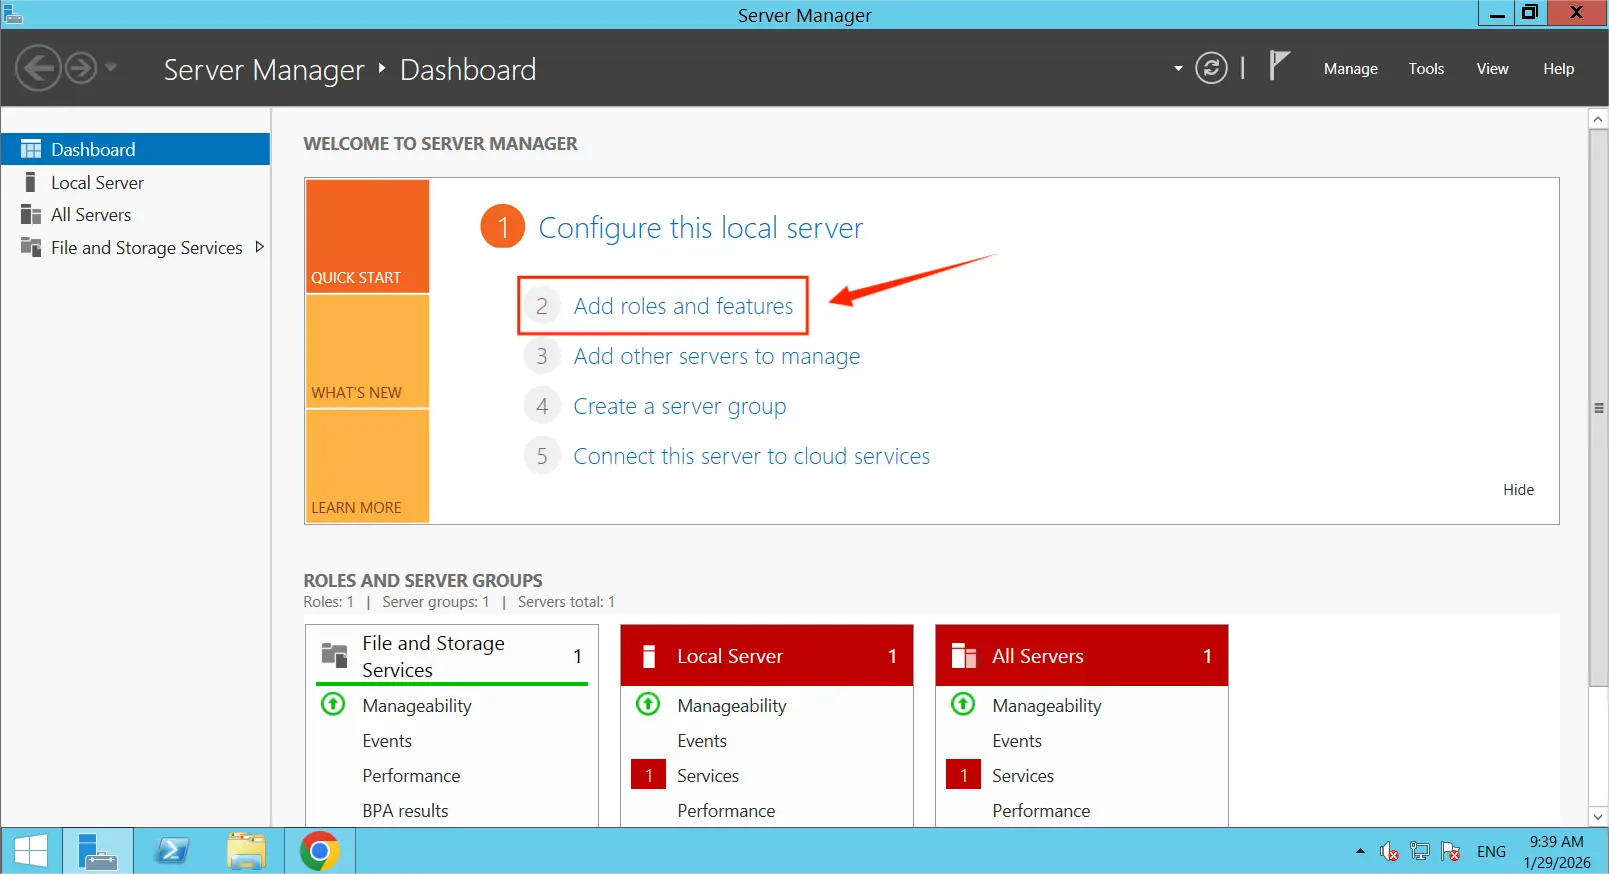
Task: Click Create a server group link
Action: pos(679,406)
